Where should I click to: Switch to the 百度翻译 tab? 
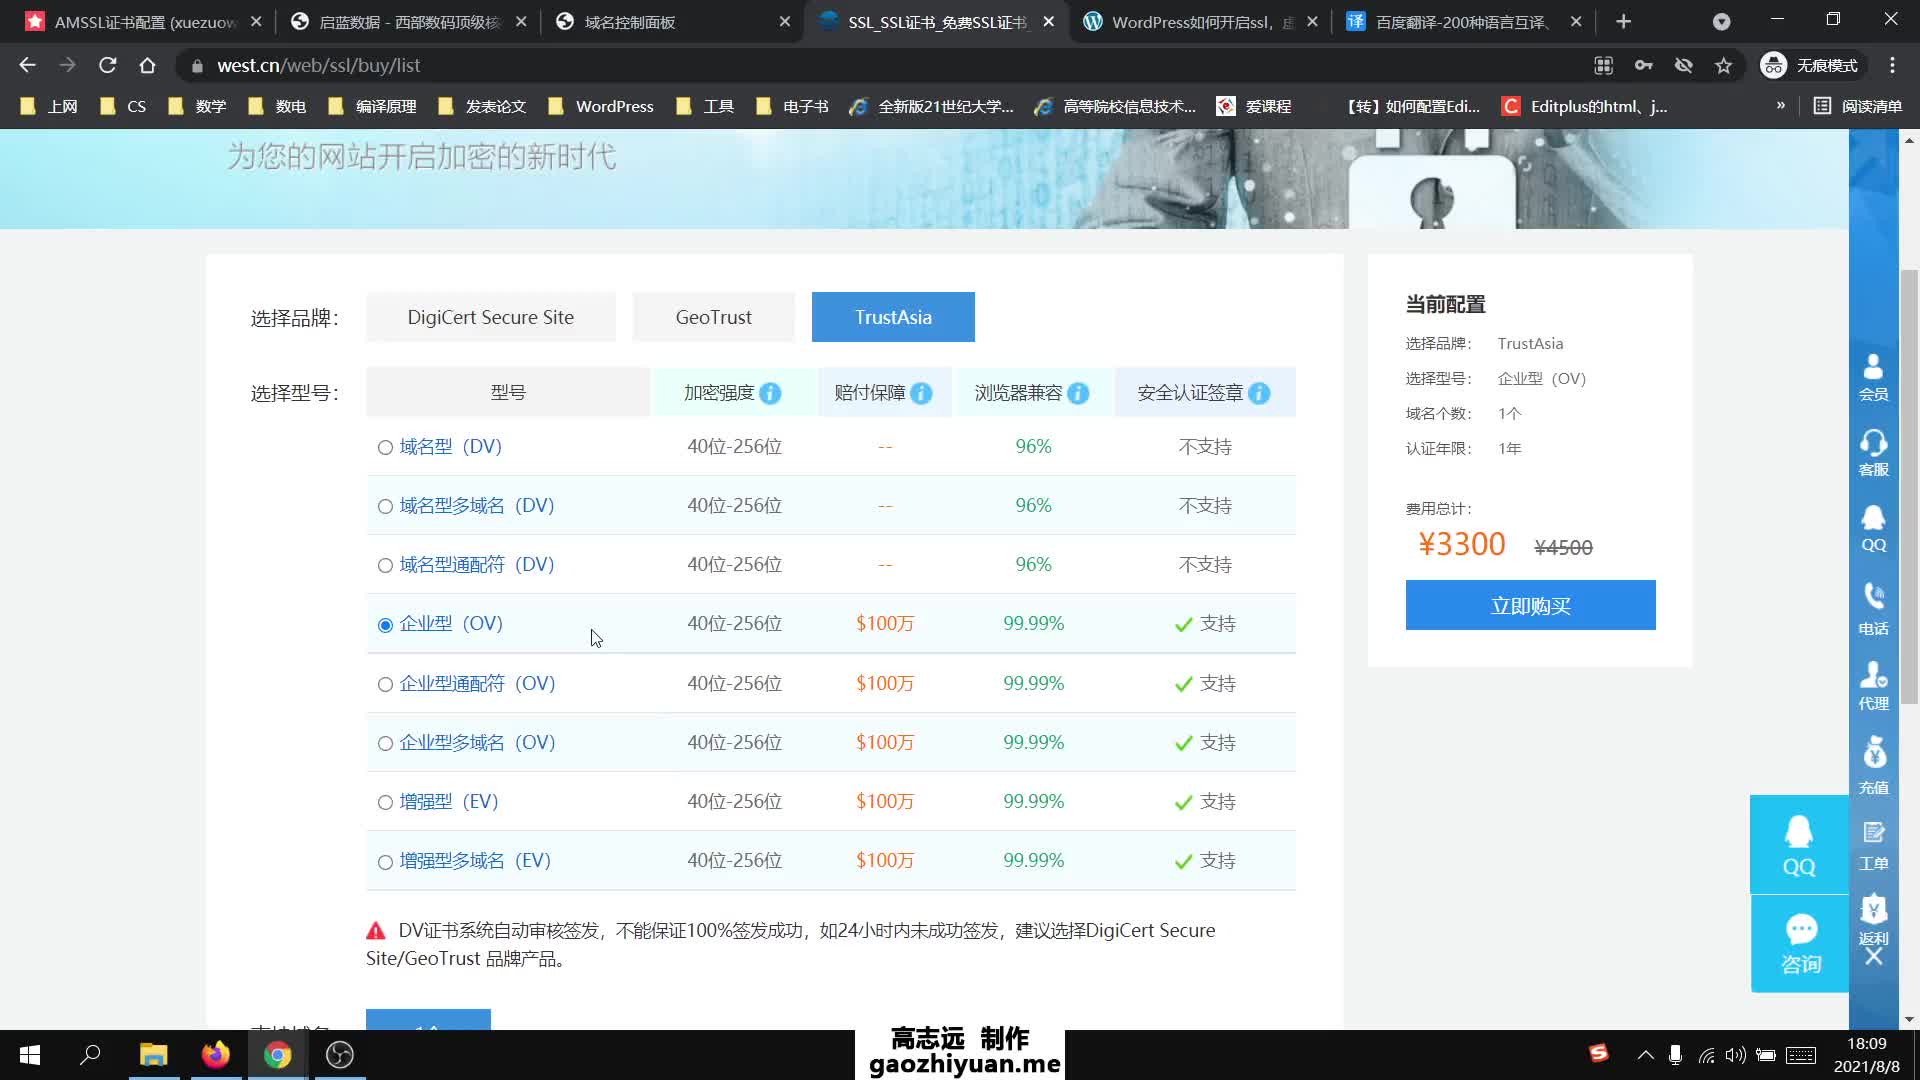[1465, 21]
